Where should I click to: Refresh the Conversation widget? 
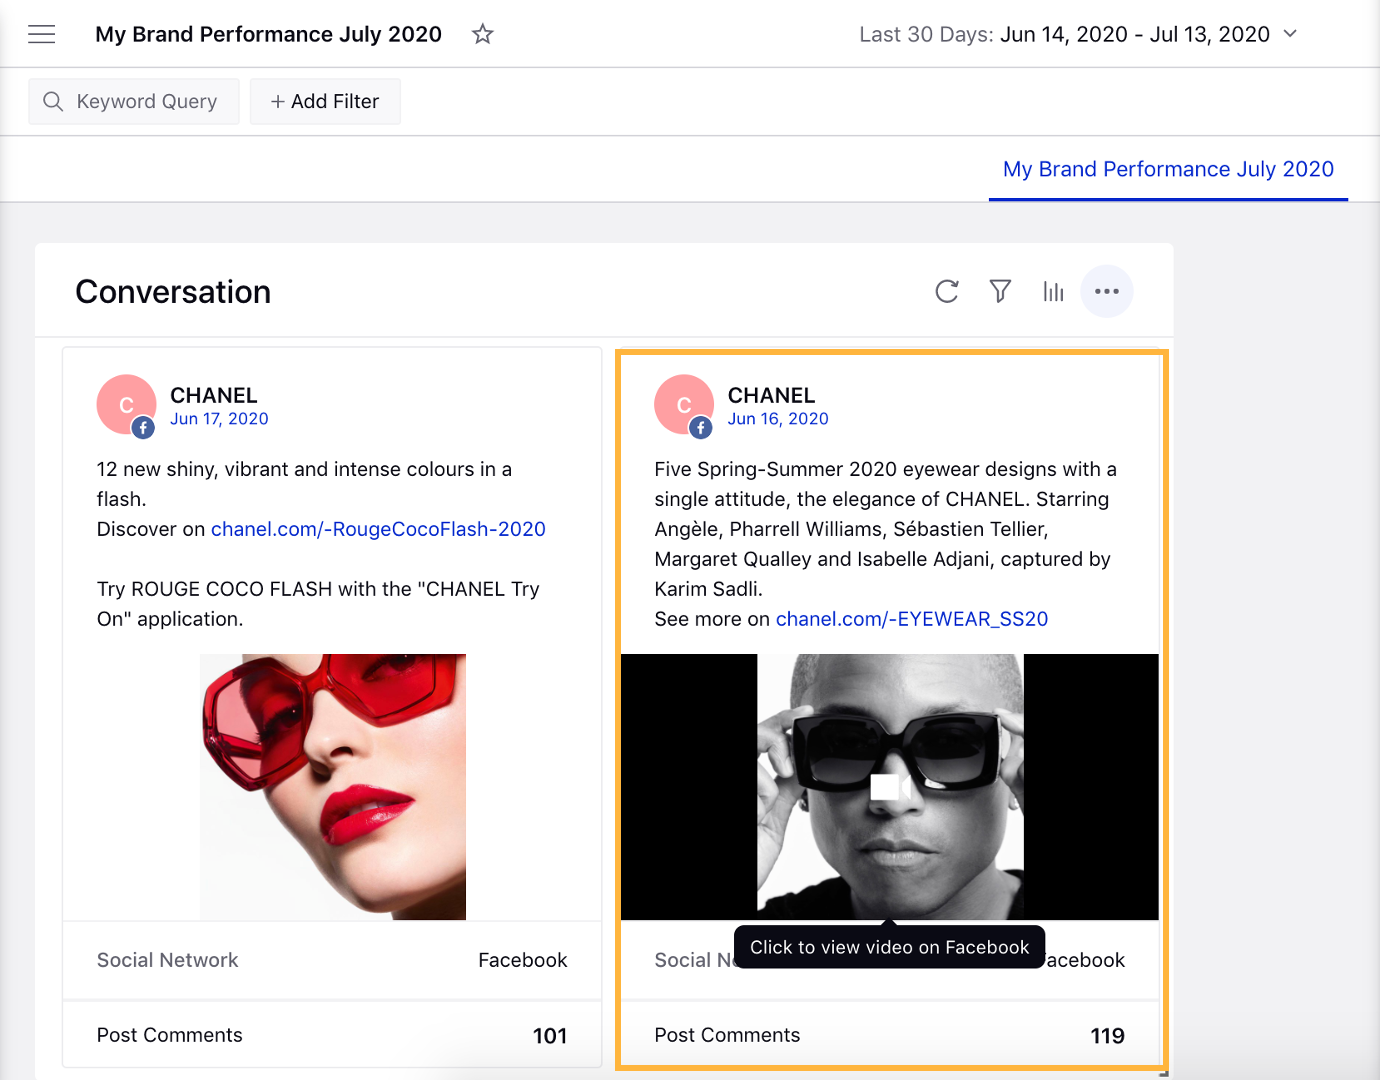pyautogui.click(x=947, y=291)
